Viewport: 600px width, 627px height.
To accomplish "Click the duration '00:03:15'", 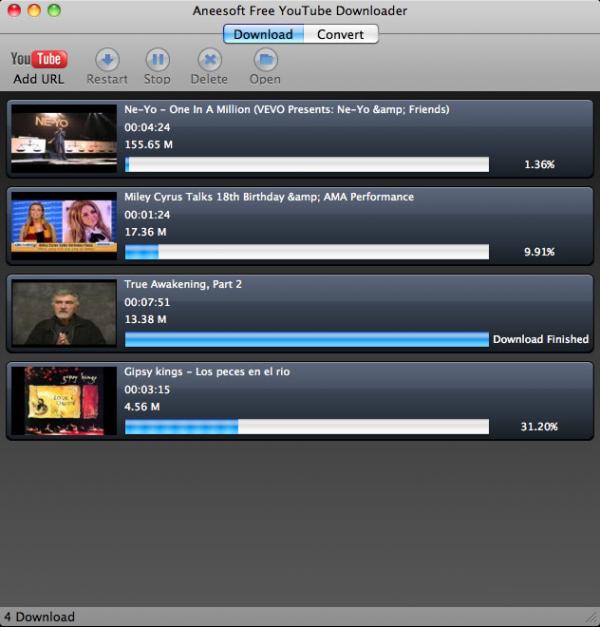I will (x=147, y=390).
